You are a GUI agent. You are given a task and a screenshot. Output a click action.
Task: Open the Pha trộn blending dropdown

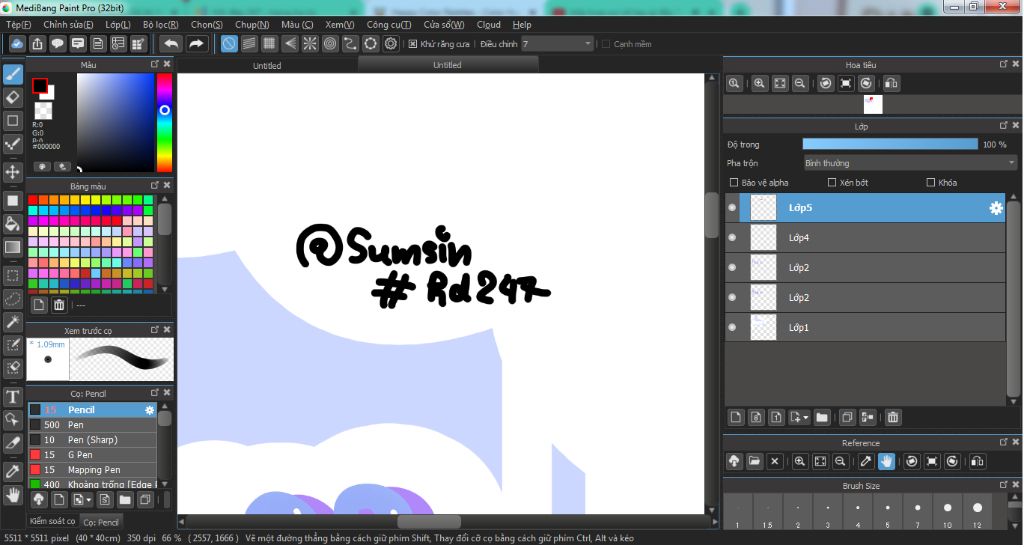click(910, 163)
